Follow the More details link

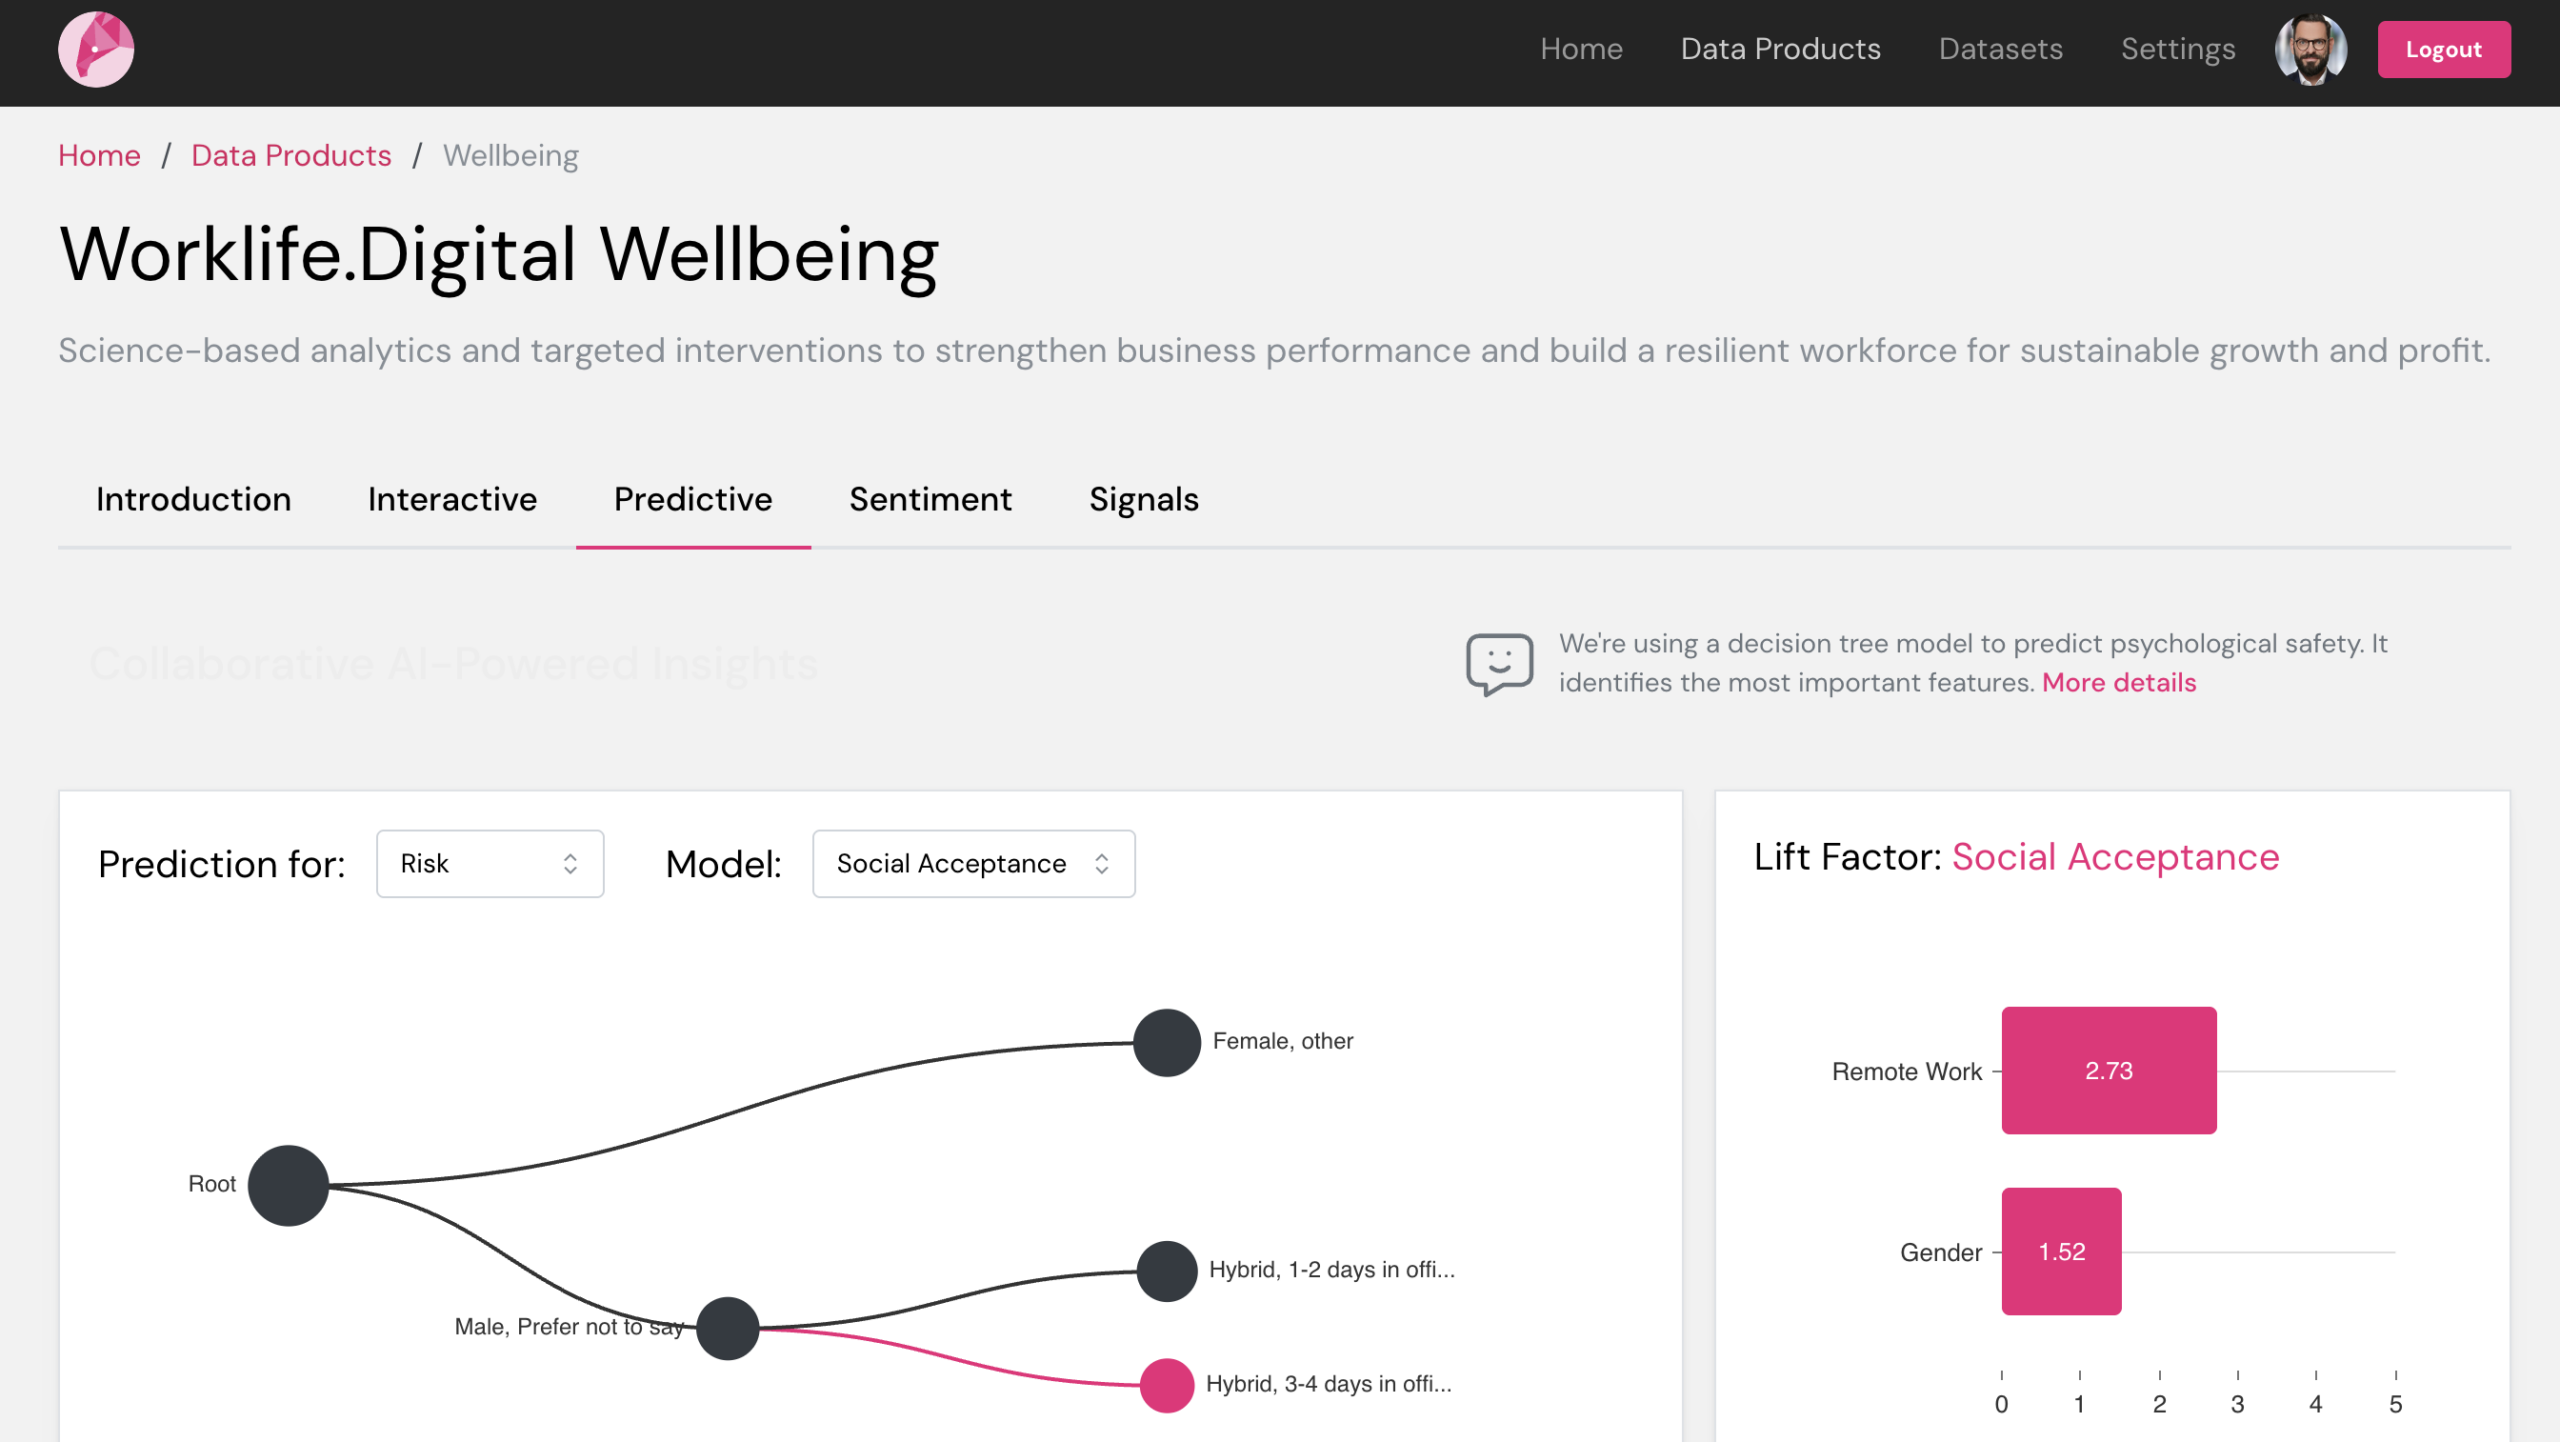(x=2118, y=682)
